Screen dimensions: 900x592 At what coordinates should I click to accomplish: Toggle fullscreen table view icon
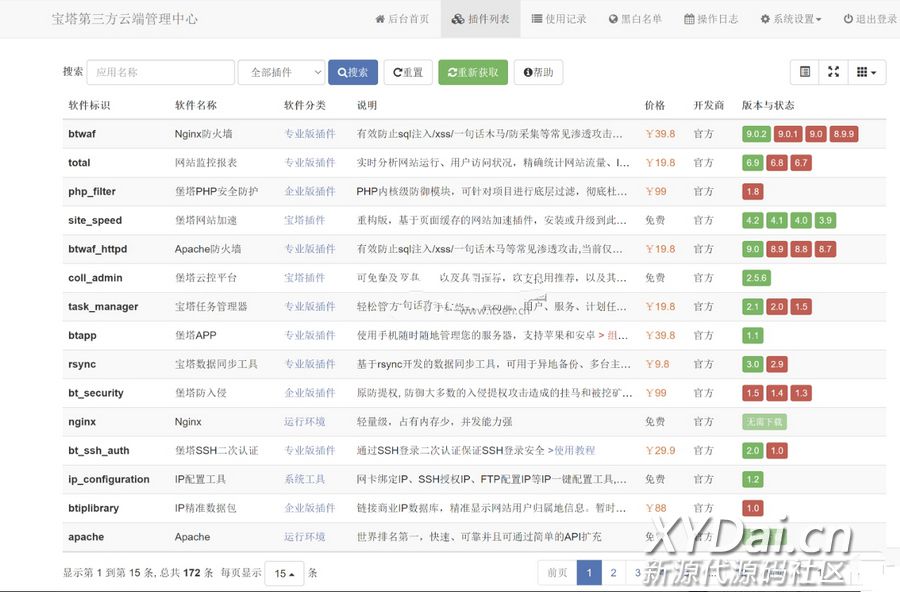tap(833, 72)
